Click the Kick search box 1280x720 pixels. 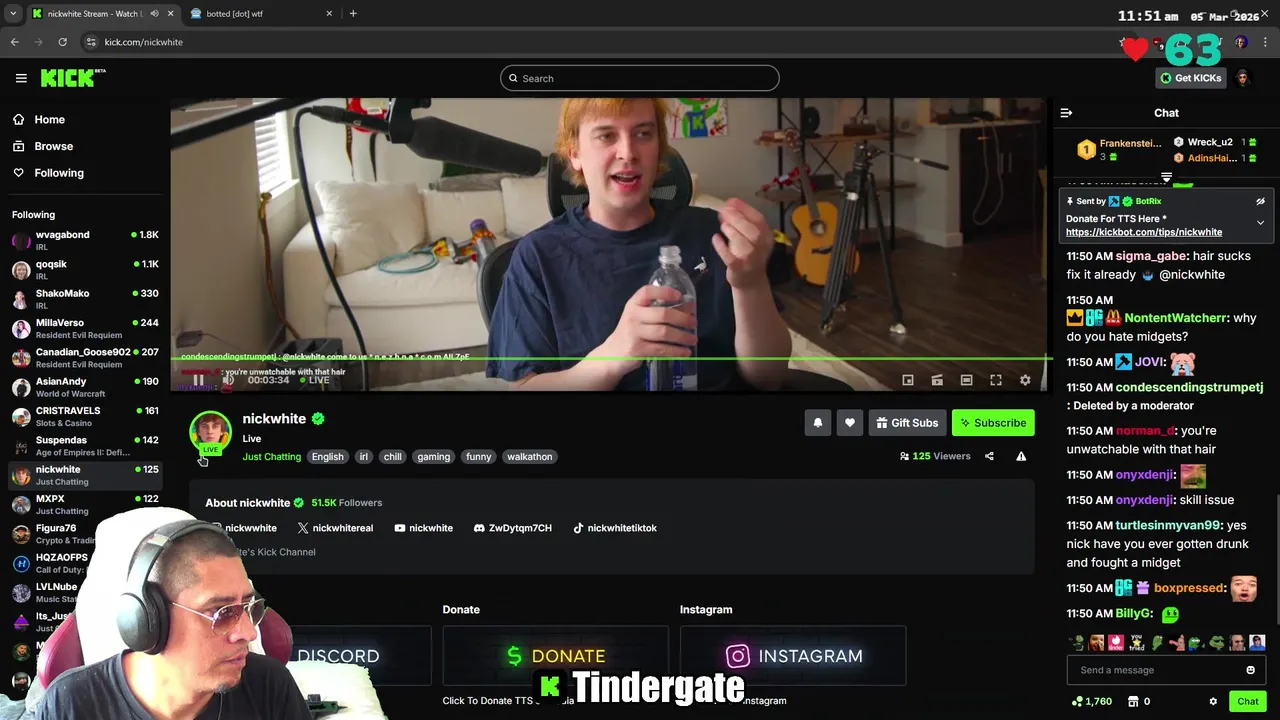[640, 78]
